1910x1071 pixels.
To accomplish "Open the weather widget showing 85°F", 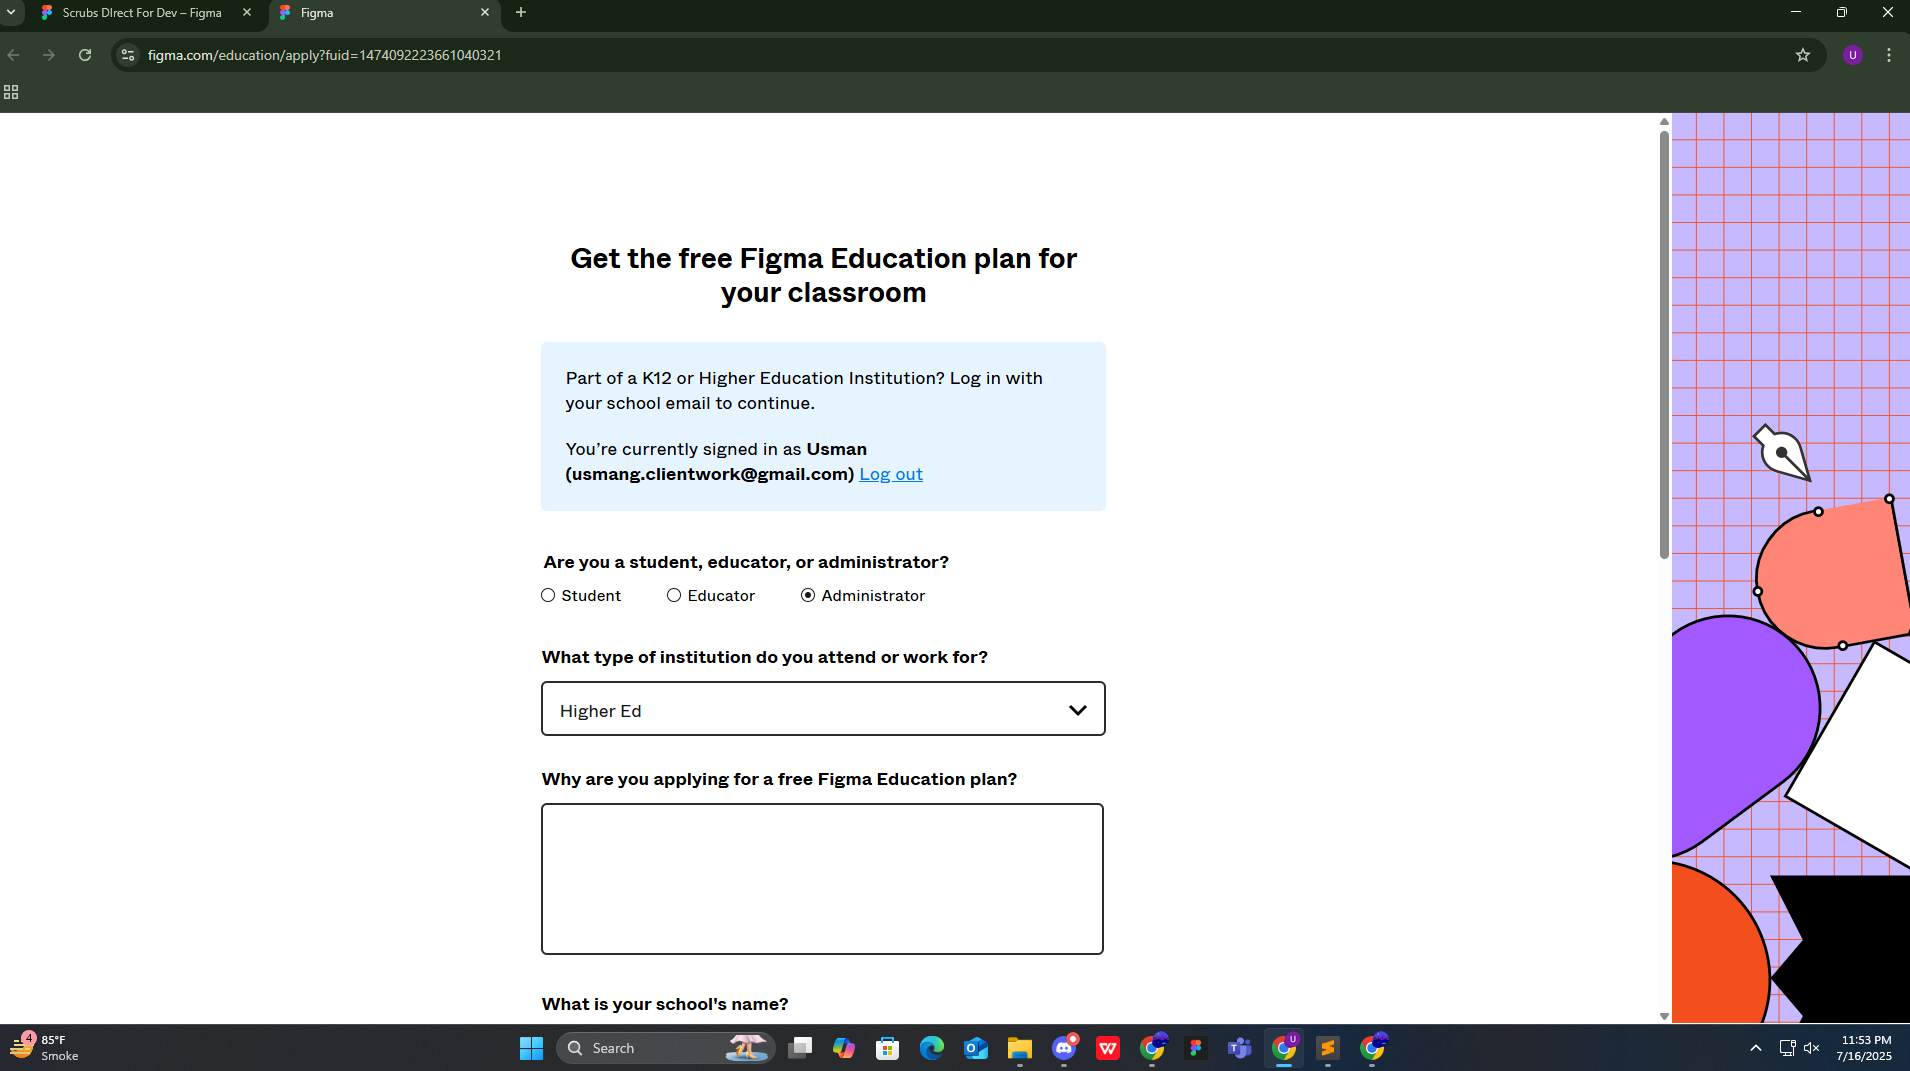I will tap(45, 1048).
